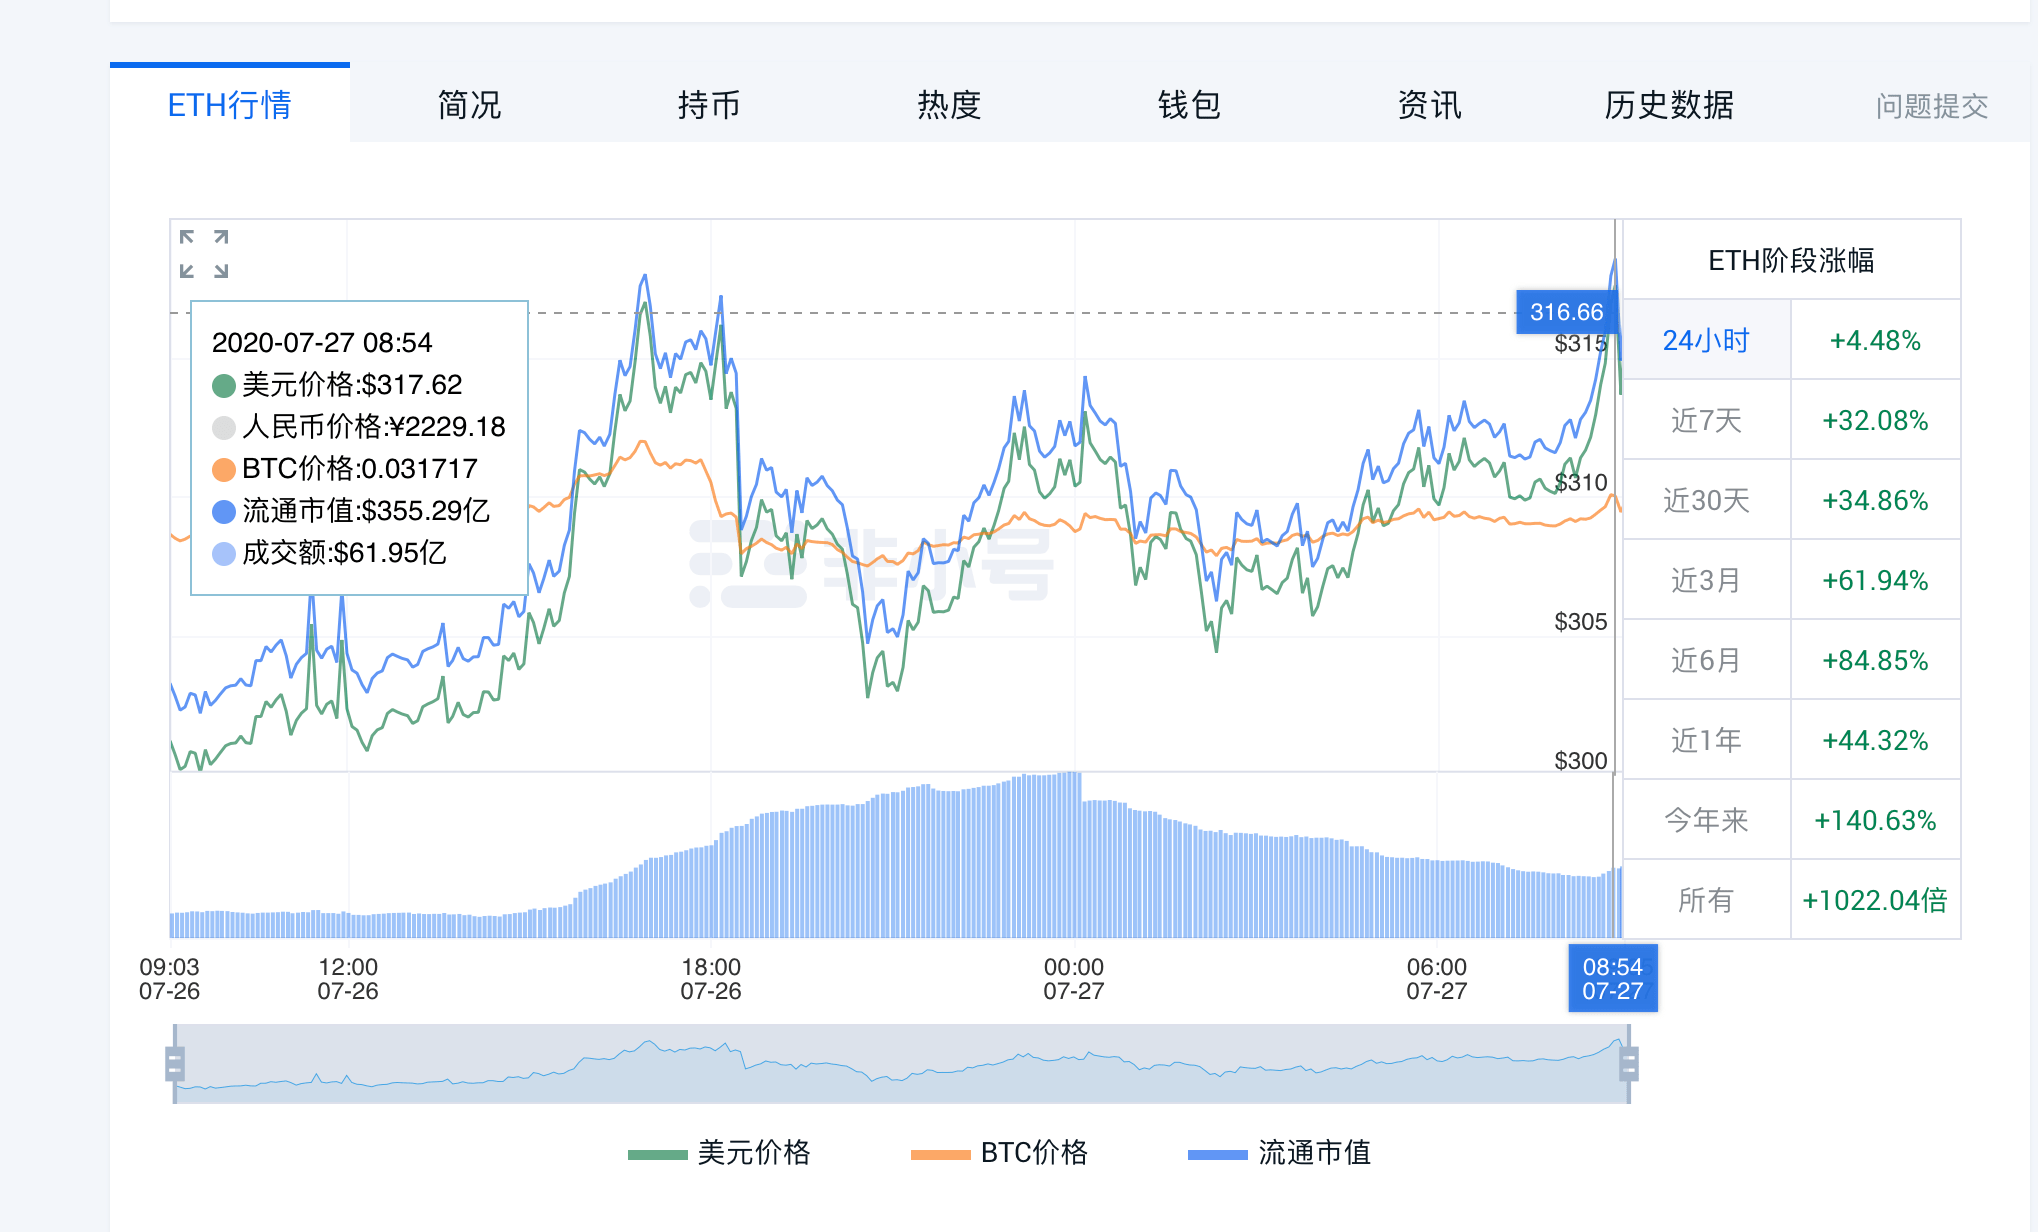Choose the 近1年 period
2038x1232 pixels.
point(1706,741)
